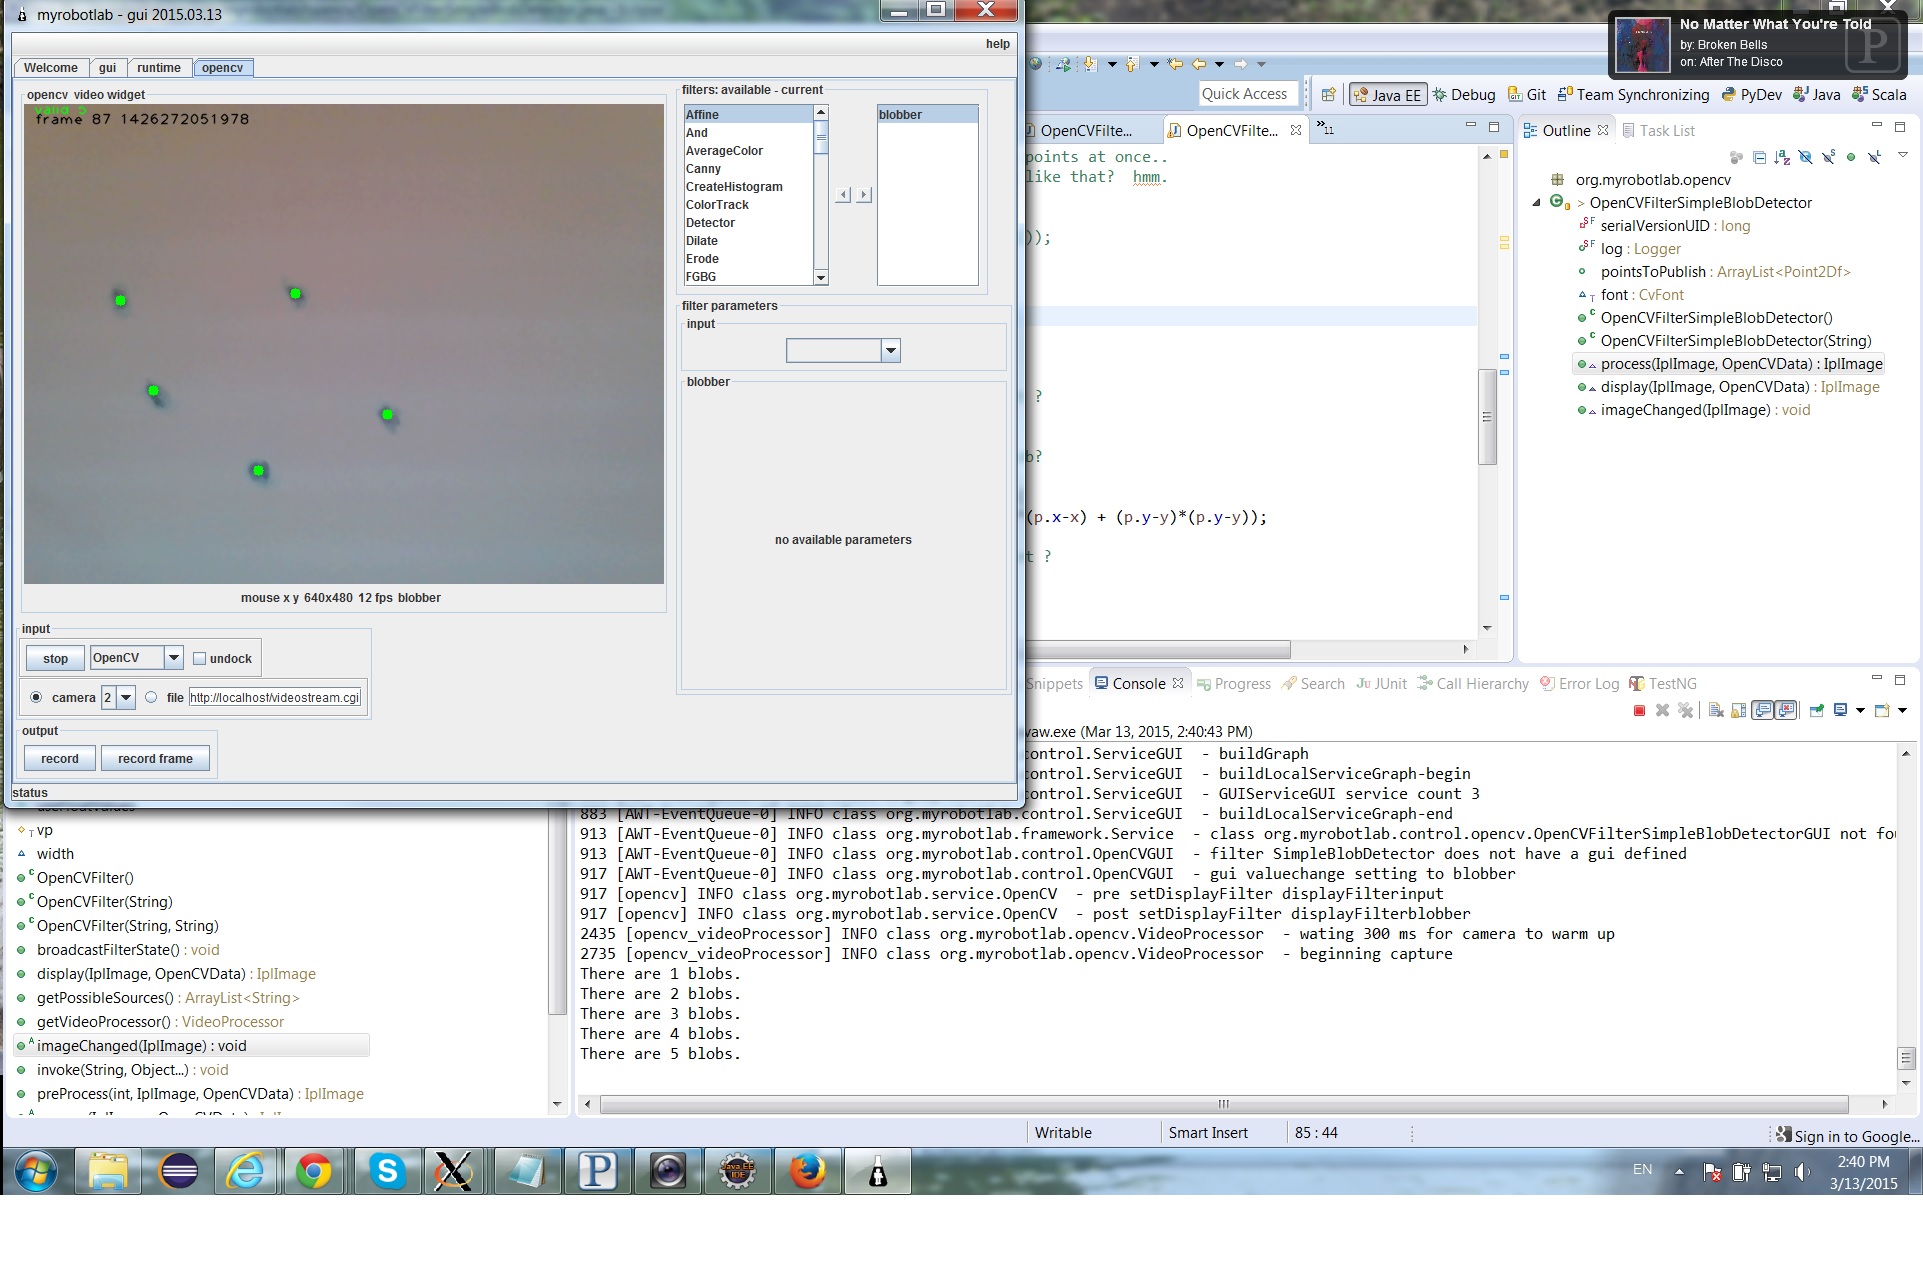The image size is (1923, 1280).
Task: Click the Open Console icon
Action: point(1882,710)
